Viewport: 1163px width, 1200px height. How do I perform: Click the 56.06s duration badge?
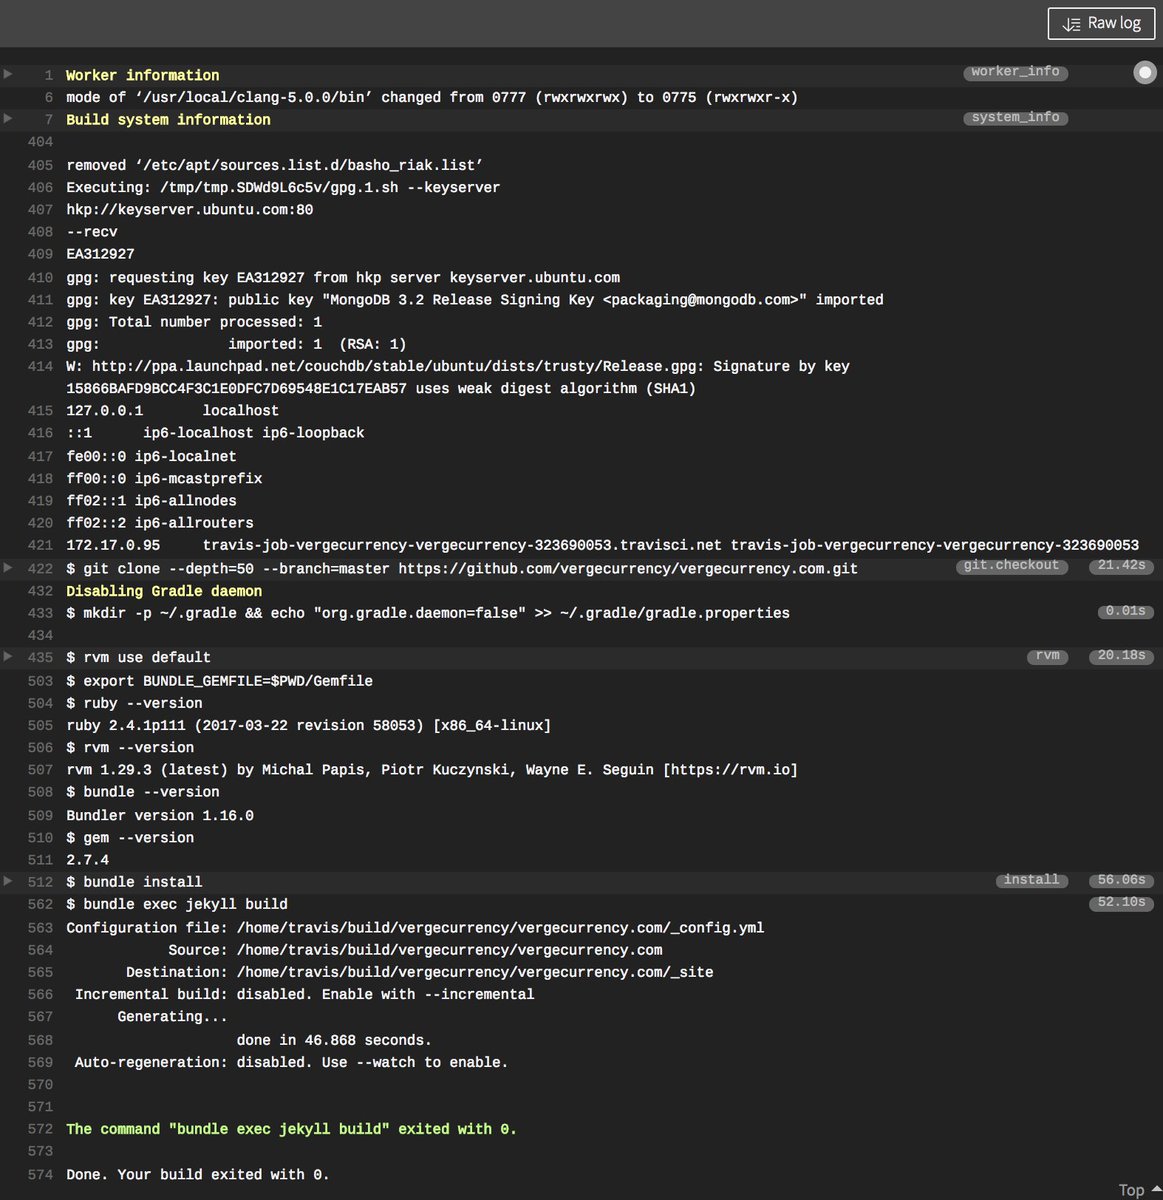click(1121, 880)
